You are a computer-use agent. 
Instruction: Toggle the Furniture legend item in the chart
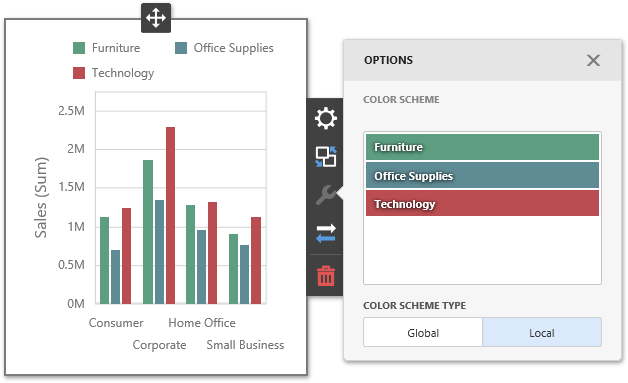tap(107, 48)
